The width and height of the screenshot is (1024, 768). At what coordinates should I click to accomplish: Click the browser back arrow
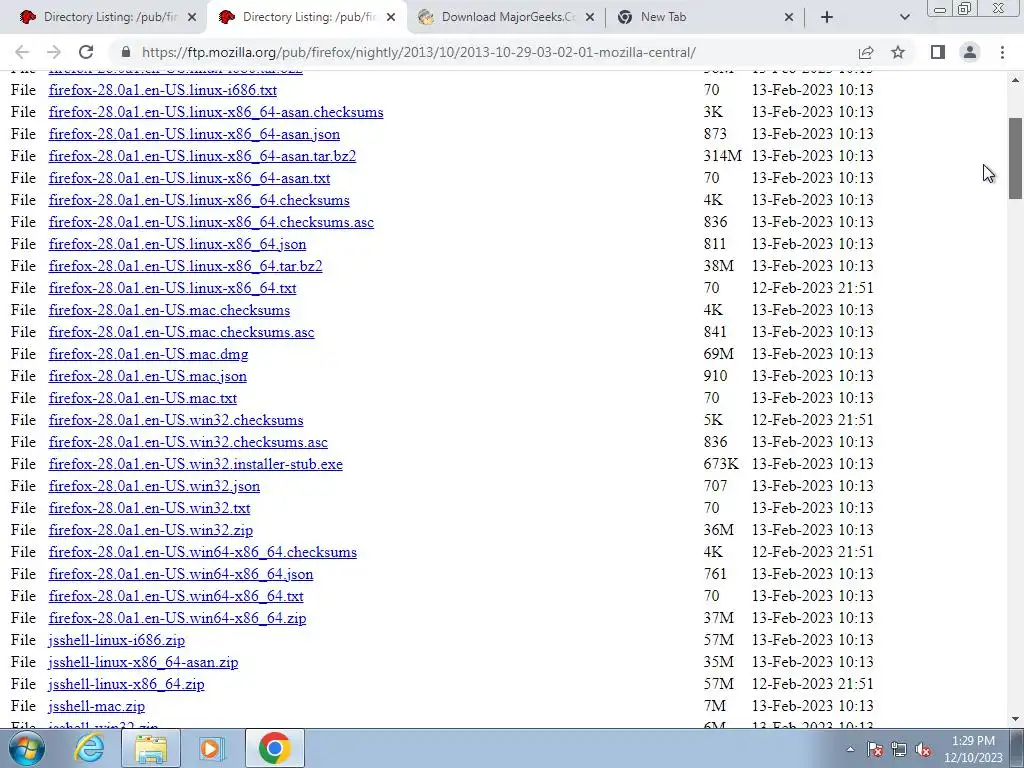click(22, 52)
